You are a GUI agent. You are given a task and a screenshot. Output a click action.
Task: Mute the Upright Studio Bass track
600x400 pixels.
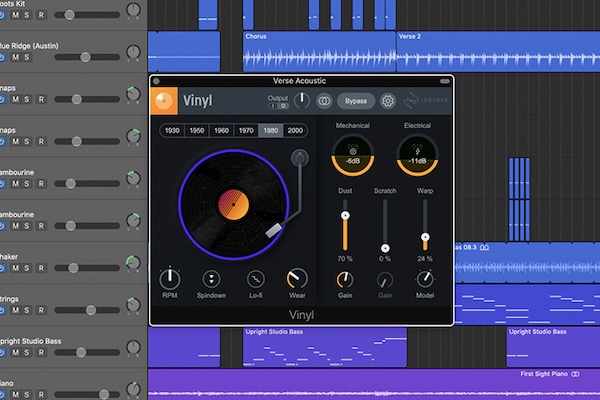click(16, 353)
